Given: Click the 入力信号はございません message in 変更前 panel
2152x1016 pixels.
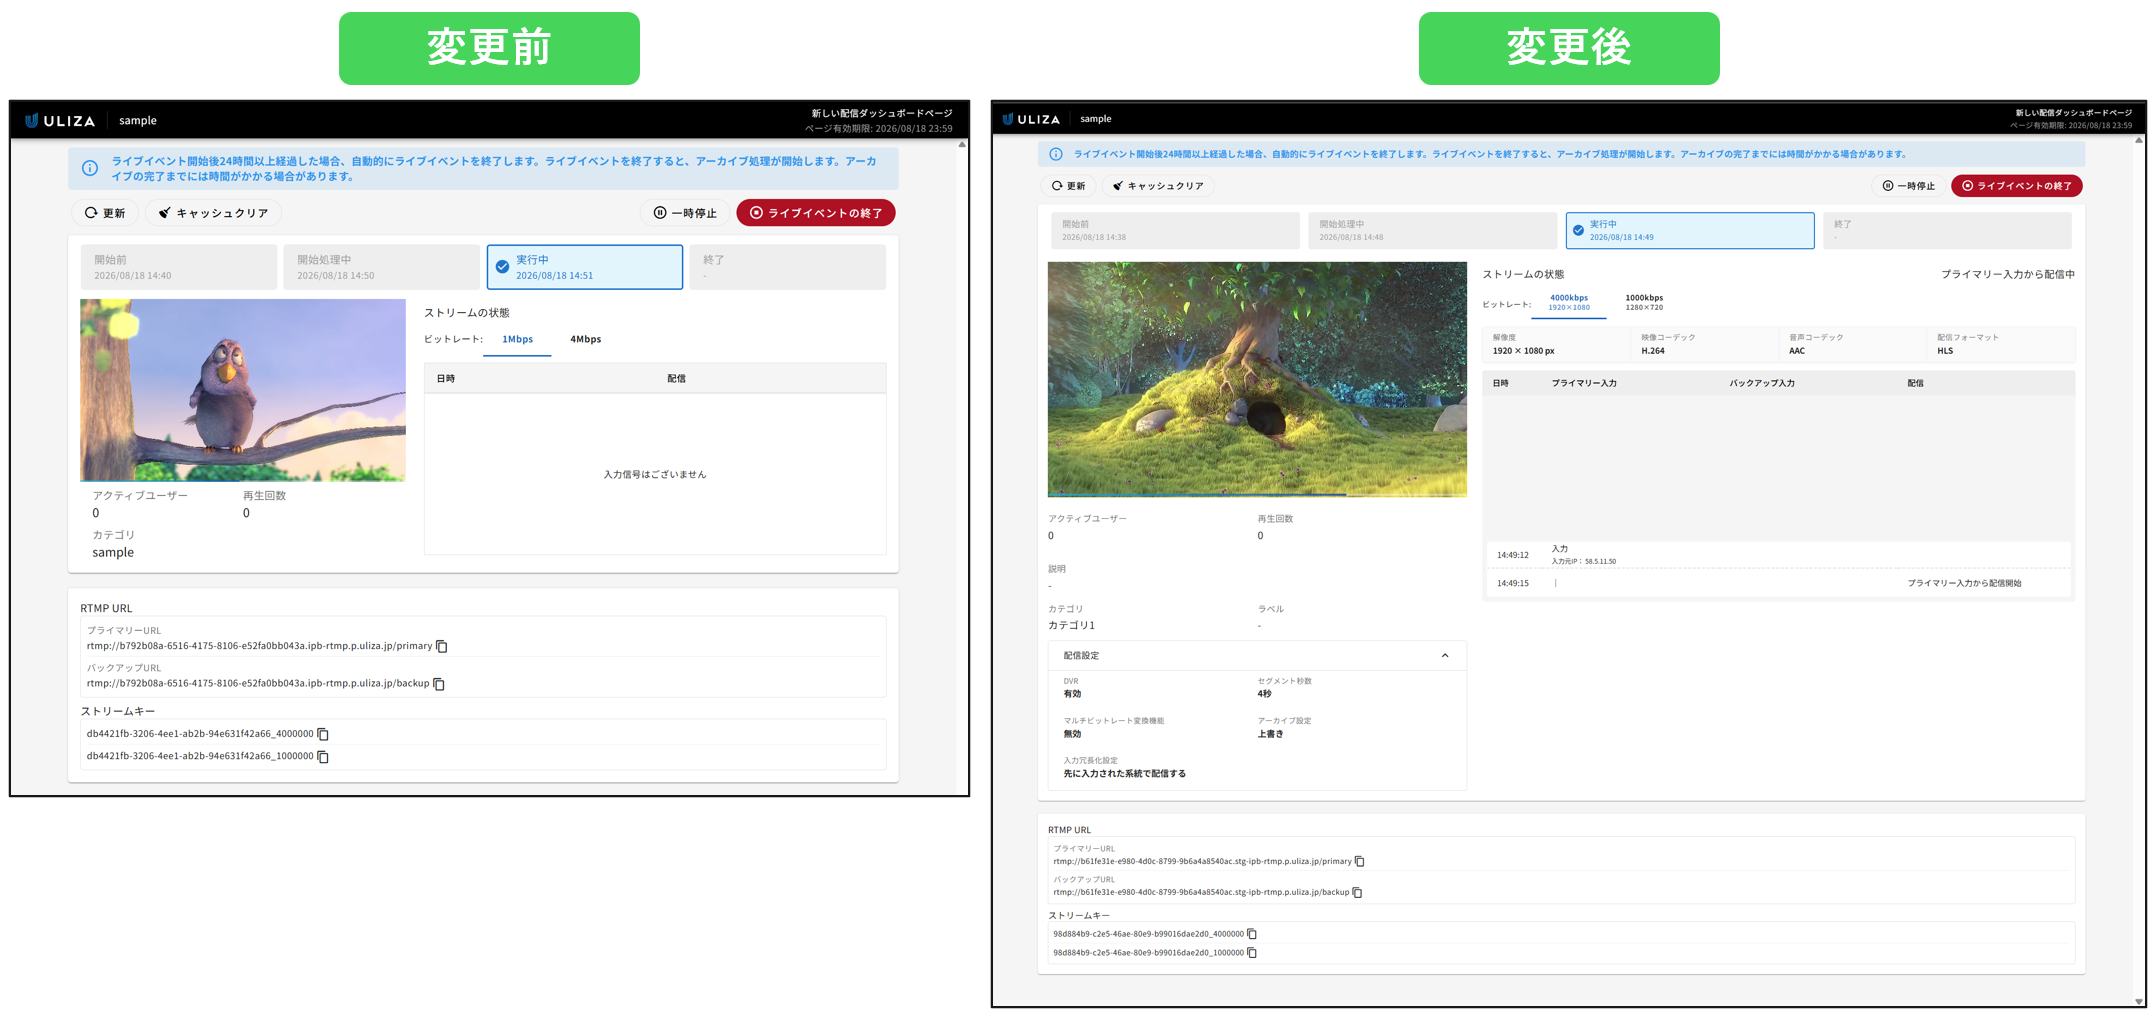Looking at the screenshot, I should tap(655, 475).
